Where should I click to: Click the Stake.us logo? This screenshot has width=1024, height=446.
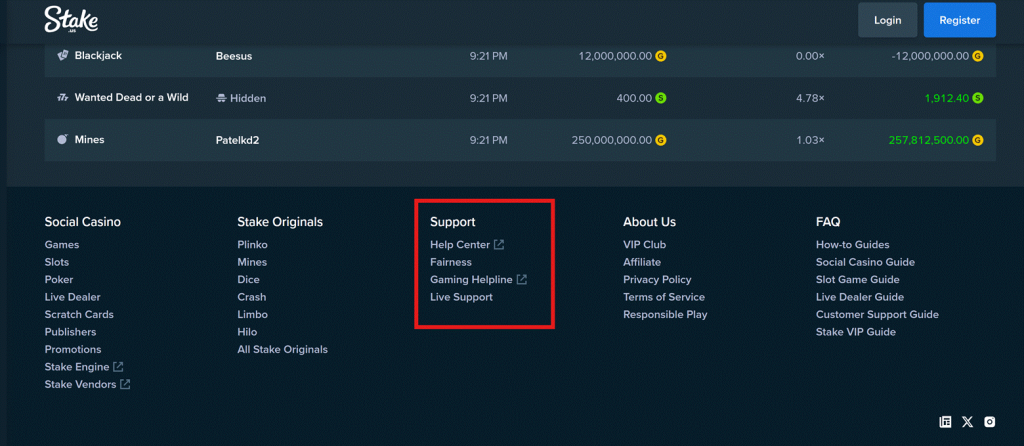click(71, 20)
